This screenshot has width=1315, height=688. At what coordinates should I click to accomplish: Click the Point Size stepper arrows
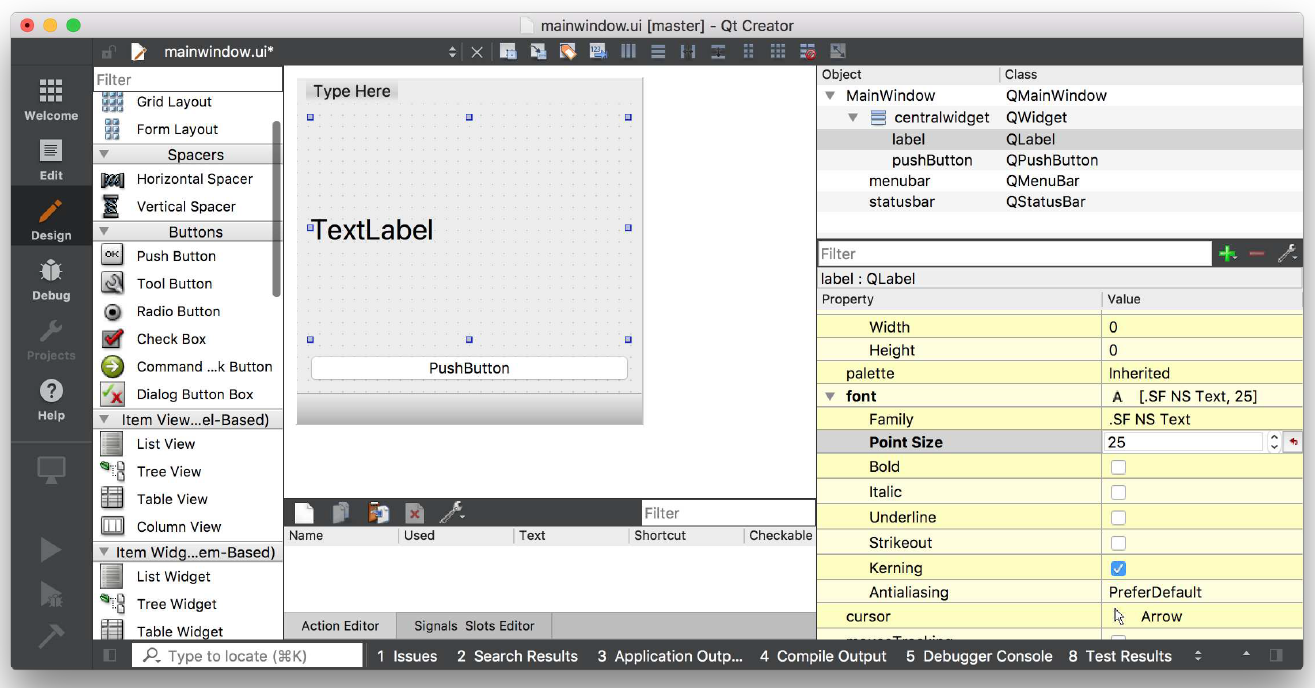(x=1274, y=442)
